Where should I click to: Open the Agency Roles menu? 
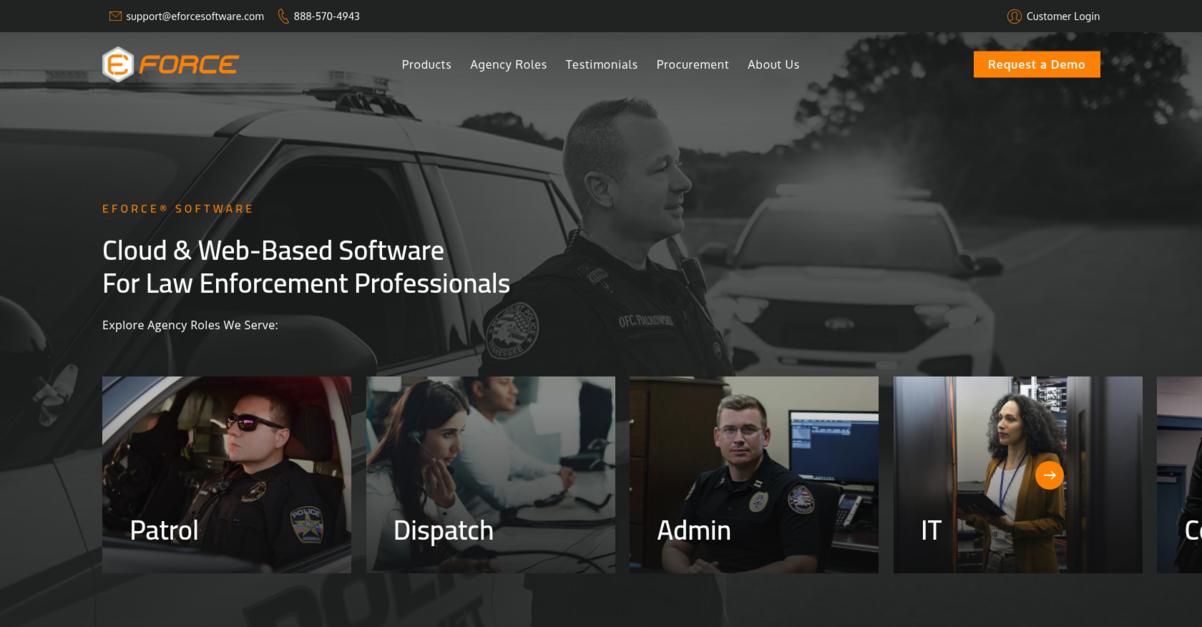point(508,64)
